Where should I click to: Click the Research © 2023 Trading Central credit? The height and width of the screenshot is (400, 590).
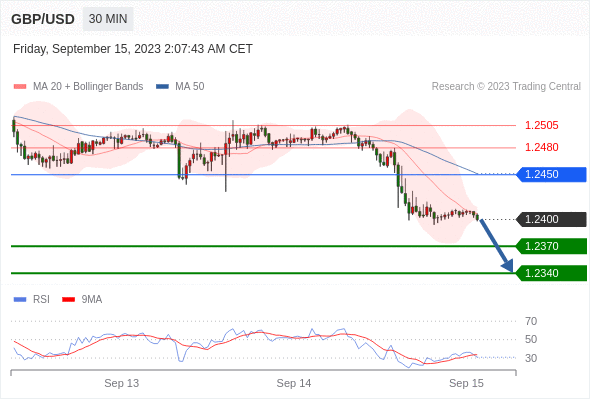coord(506,87)
